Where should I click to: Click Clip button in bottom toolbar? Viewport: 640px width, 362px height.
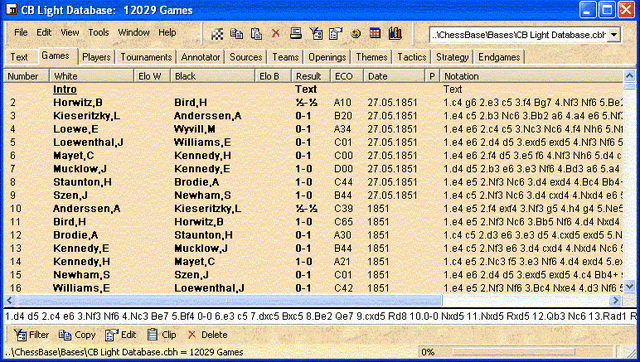click(162, 335)
